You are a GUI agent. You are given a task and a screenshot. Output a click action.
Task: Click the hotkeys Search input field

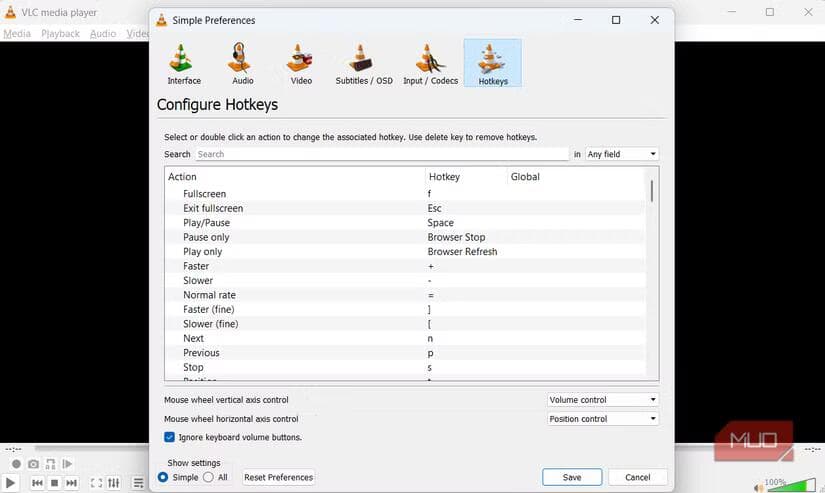point(382,154)
